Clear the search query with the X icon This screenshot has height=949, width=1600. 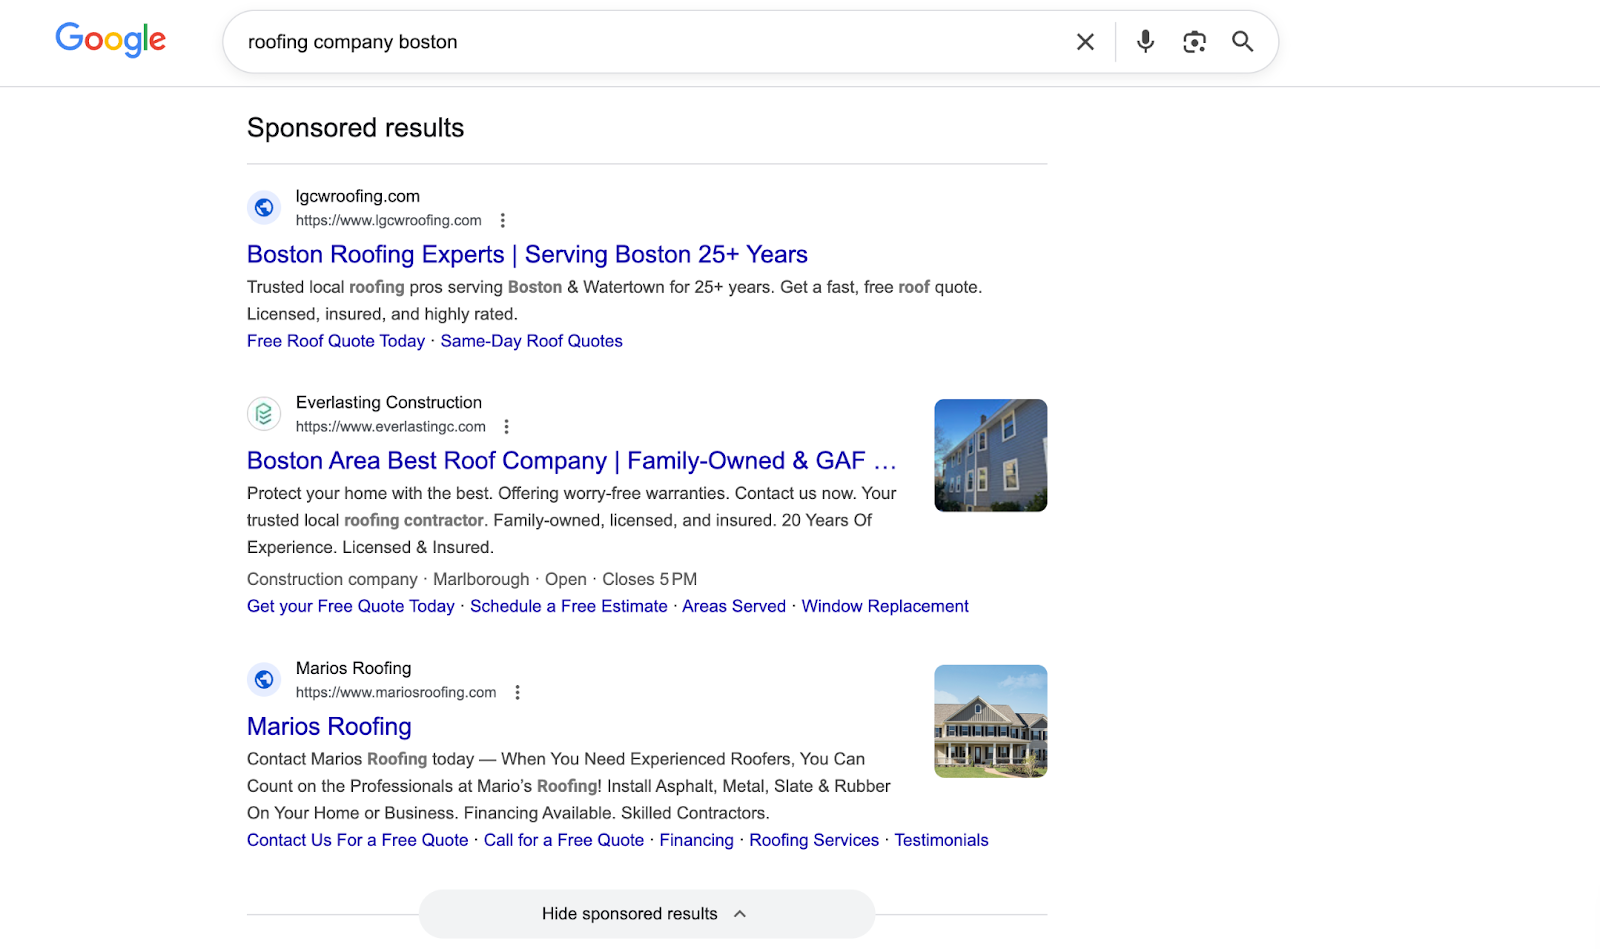[1085, 42]
